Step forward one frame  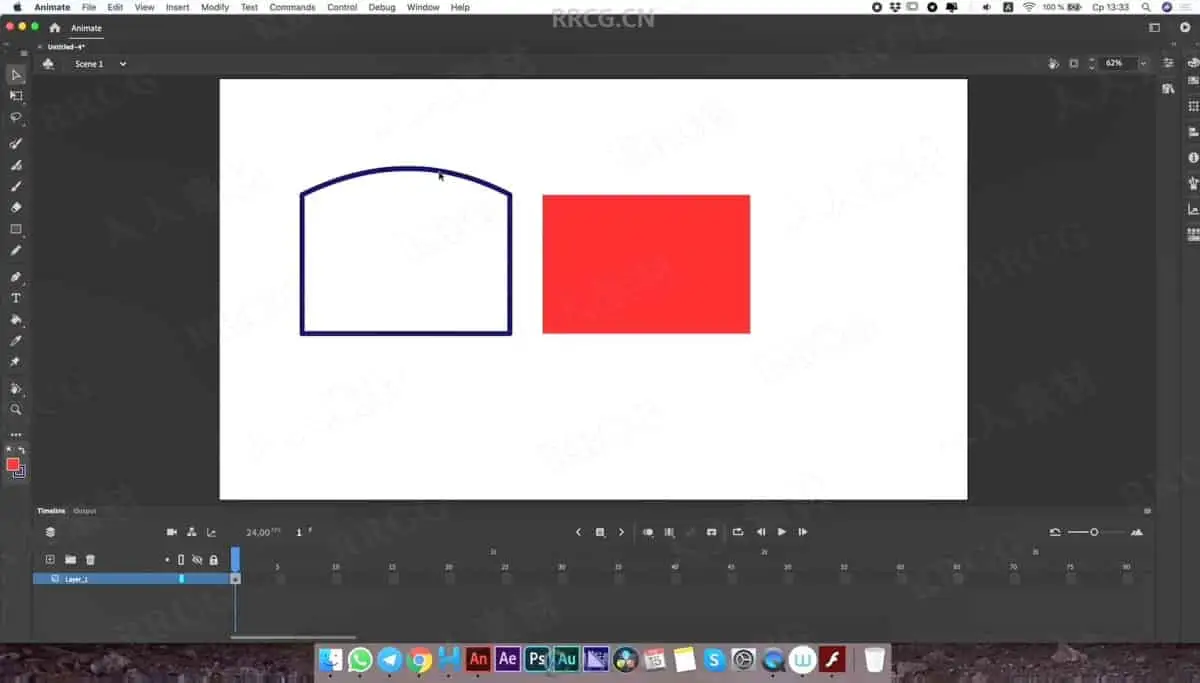(803, 532)
